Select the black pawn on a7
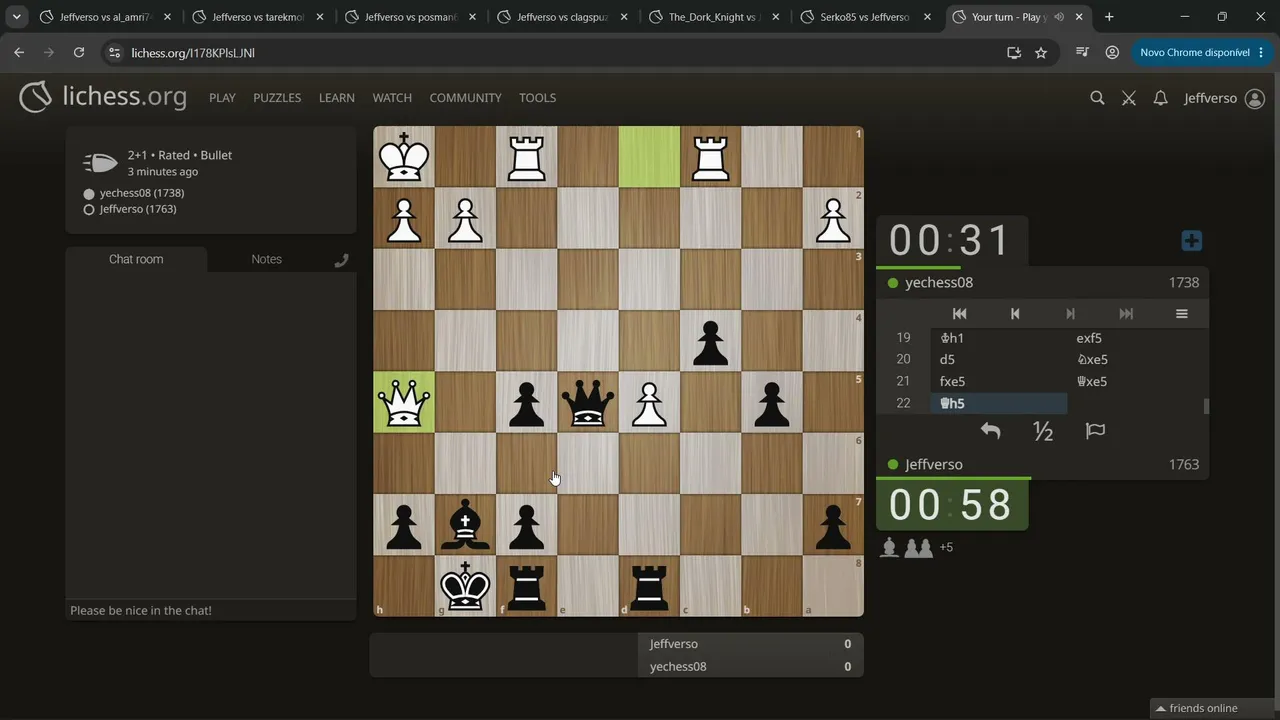Image resolution: width=1280 pixels, height=720 pixels. click(833, 525)
